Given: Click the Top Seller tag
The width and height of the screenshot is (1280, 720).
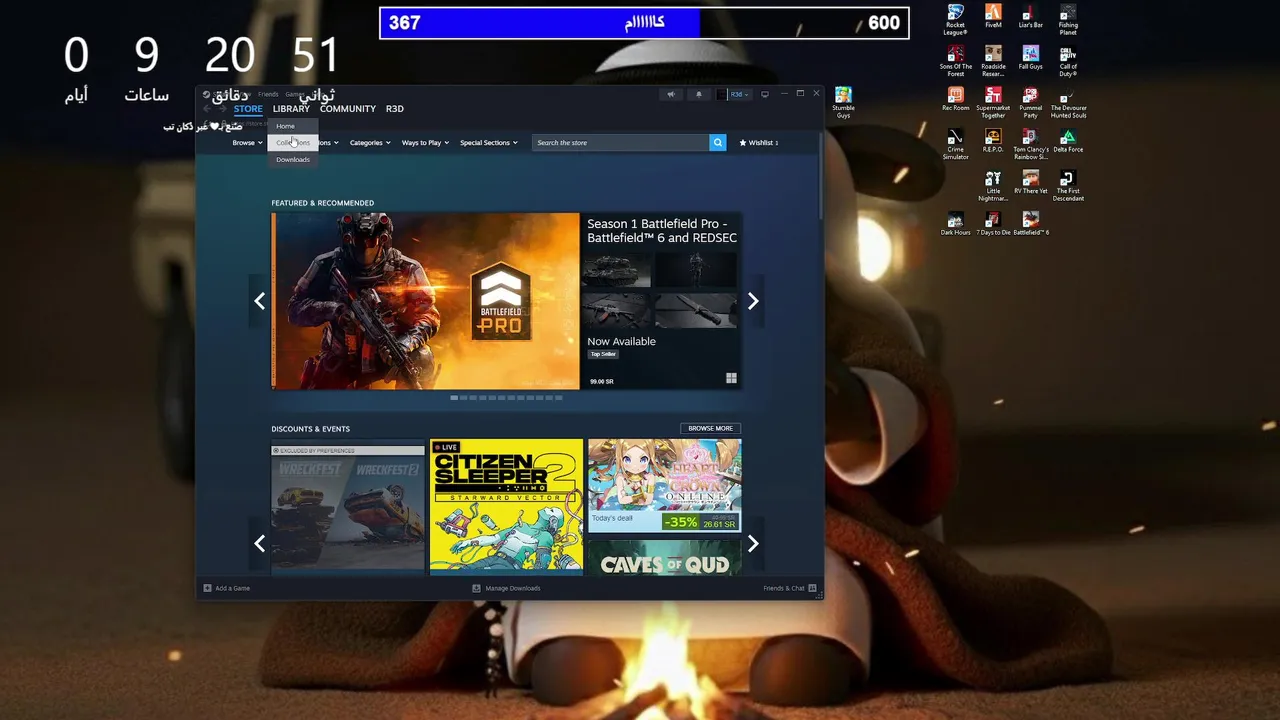Looking at the screenshot, I should [x=603, y=354].
